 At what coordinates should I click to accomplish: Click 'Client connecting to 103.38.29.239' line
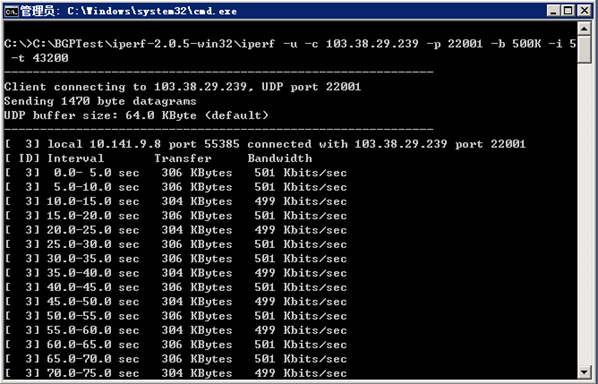point(182,87)
